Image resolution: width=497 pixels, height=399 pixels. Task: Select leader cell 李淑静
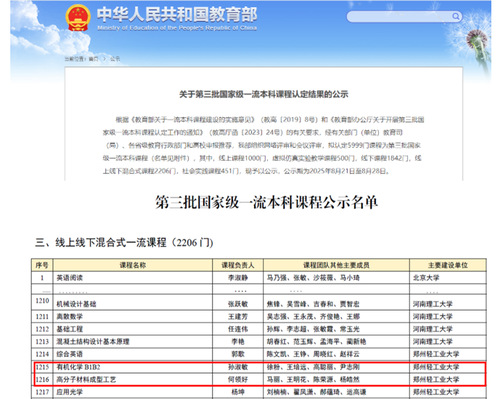pyautogui.click(x=238, y=278)
